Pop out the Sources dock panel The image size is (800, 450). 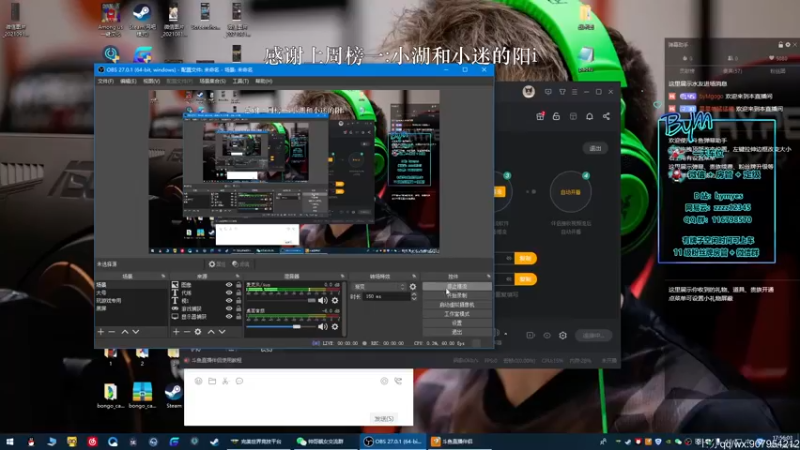[237, 276]
